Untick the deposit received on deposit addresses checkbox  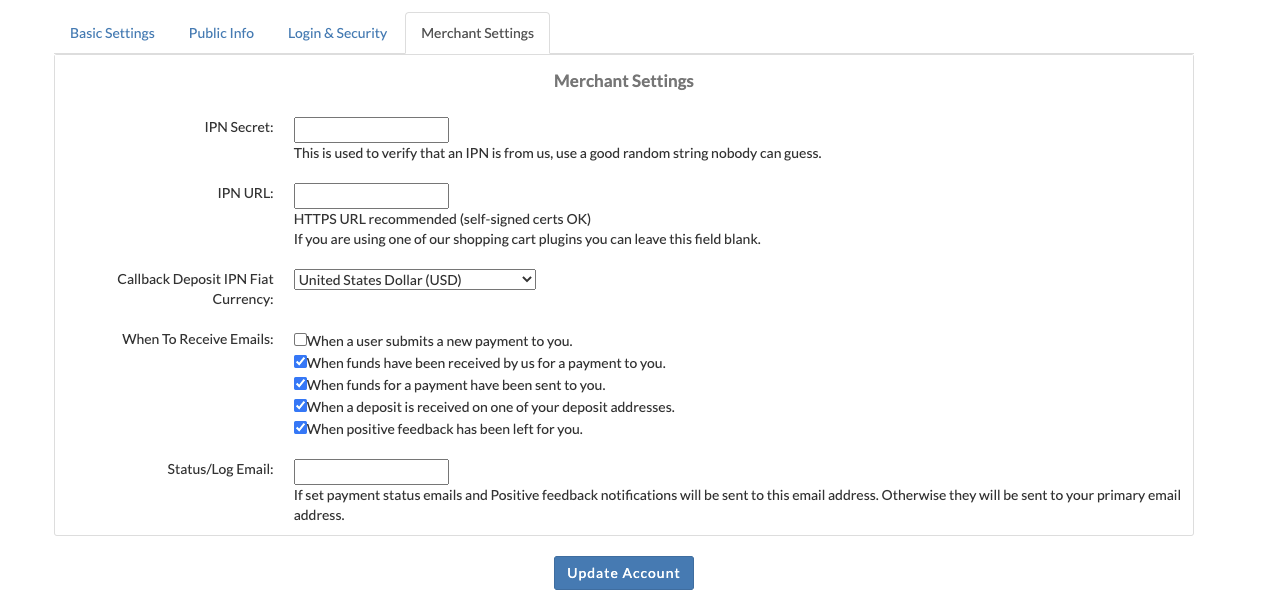[300, 406]
